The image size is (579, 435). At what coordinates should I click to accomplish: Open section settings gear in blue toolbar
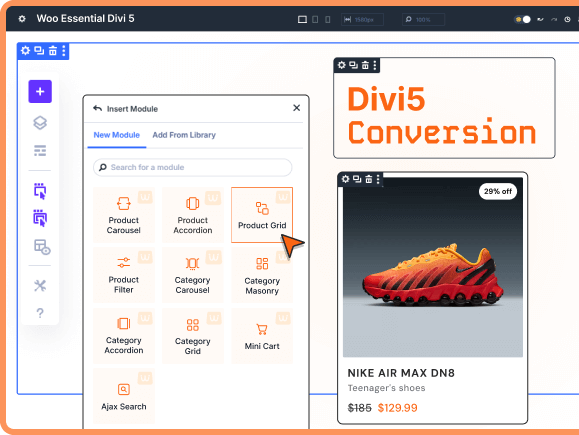pyautogui.click(x=25, y=50)
